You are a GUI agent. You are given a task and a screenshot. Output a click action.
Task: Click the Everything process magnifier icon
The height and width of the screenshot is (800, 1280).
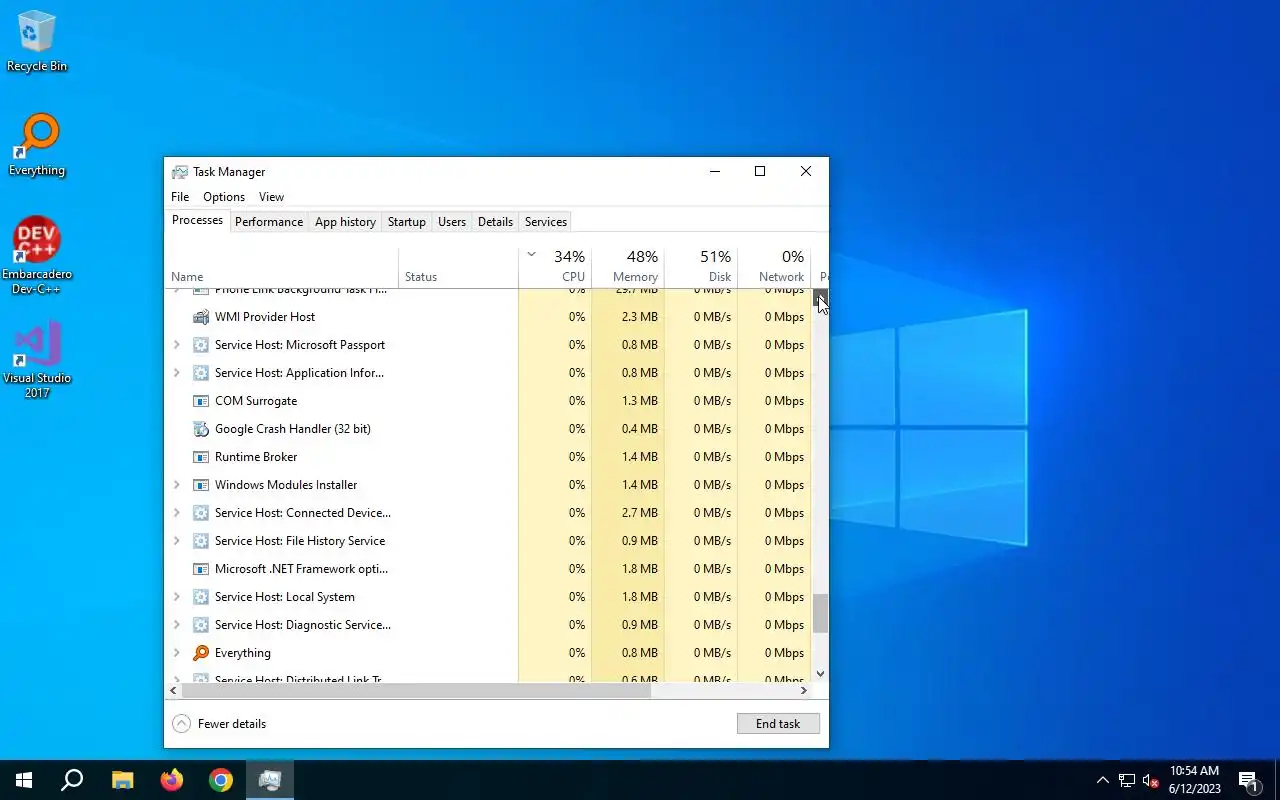point(200,653)
